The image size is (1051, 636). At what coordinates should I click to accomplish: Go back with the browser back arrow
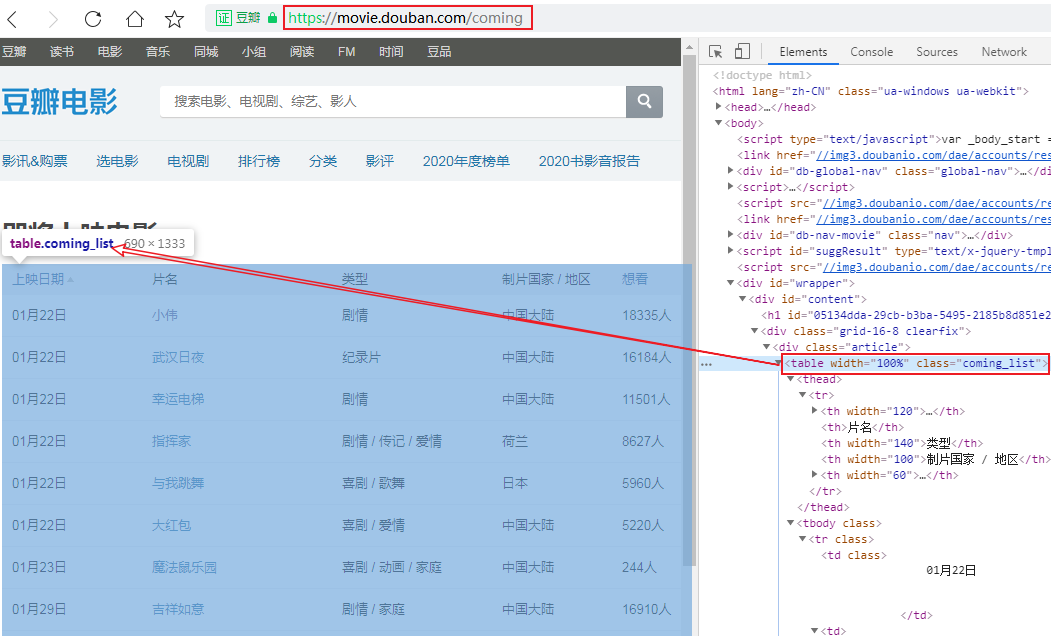(x=12, y=19)
